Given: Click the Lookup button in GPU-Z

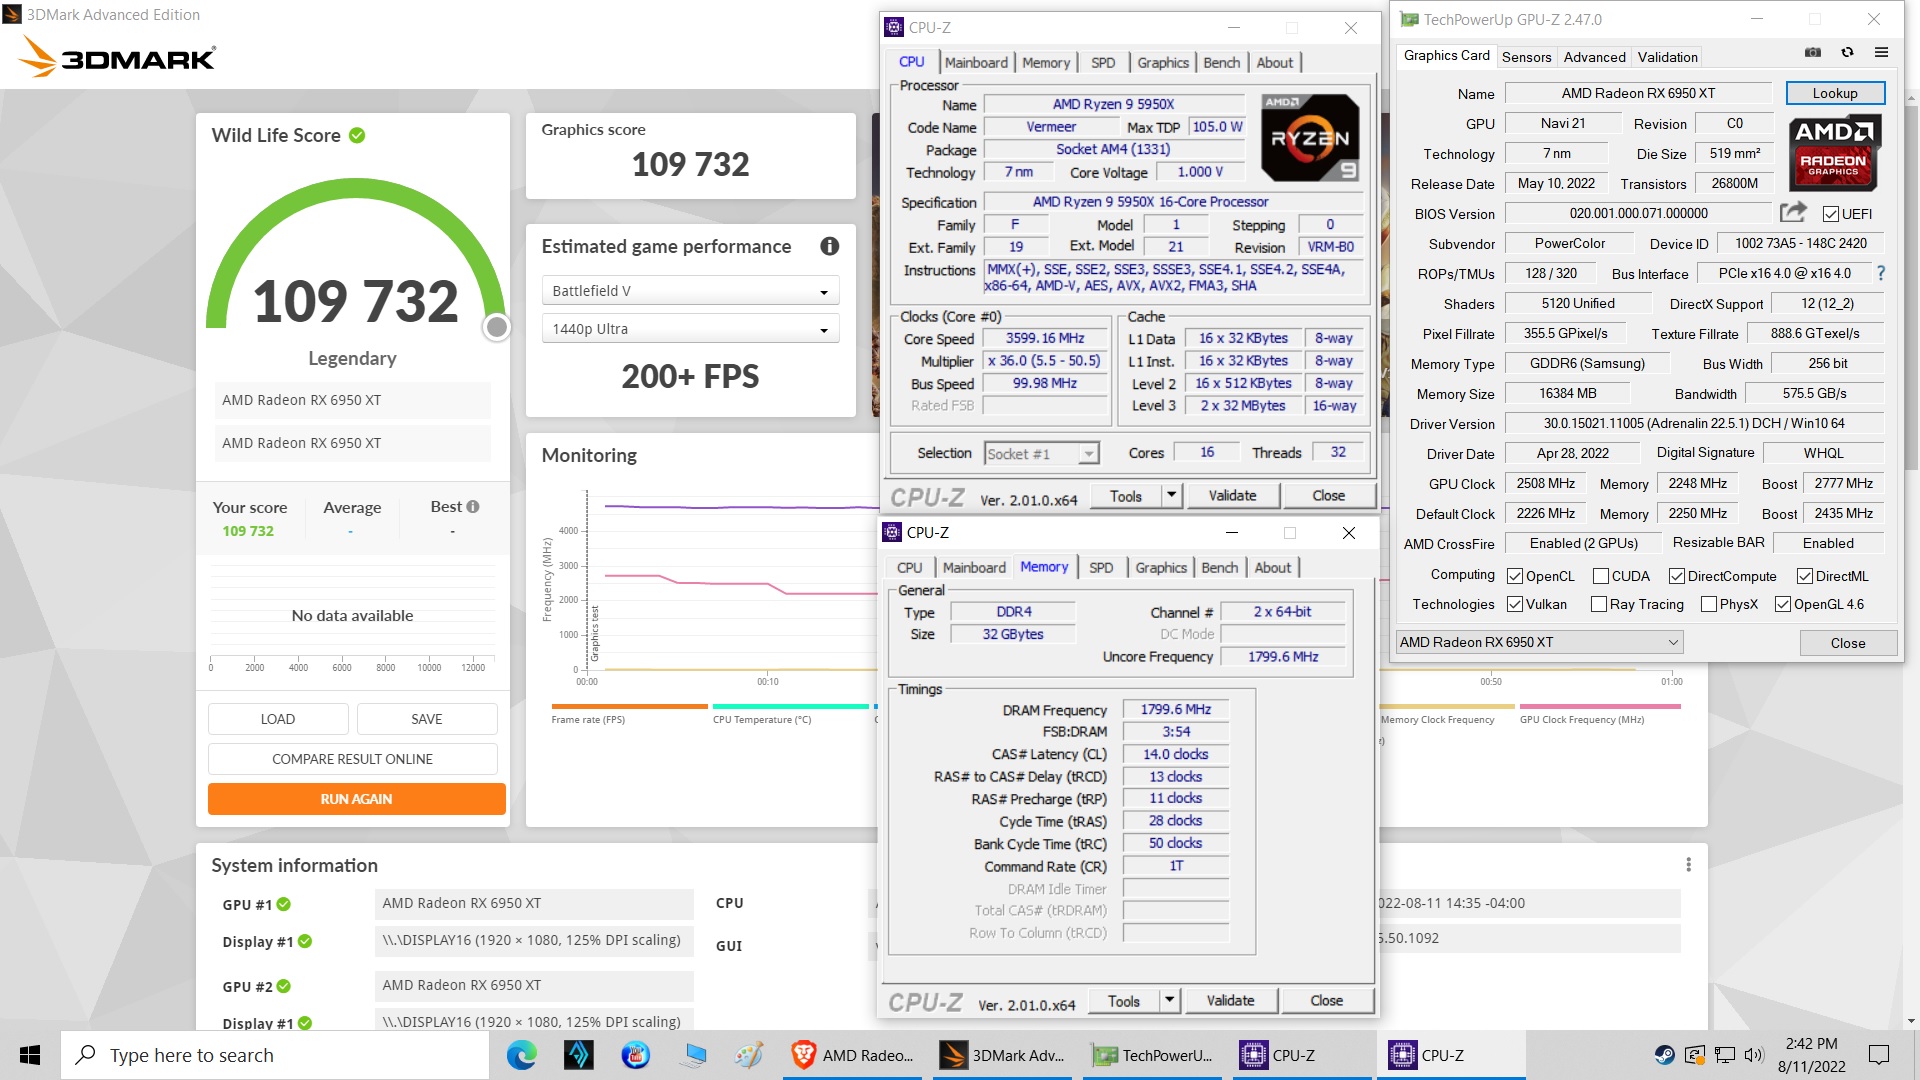Looking at the screenshot, I should [x=1835, y=93].
